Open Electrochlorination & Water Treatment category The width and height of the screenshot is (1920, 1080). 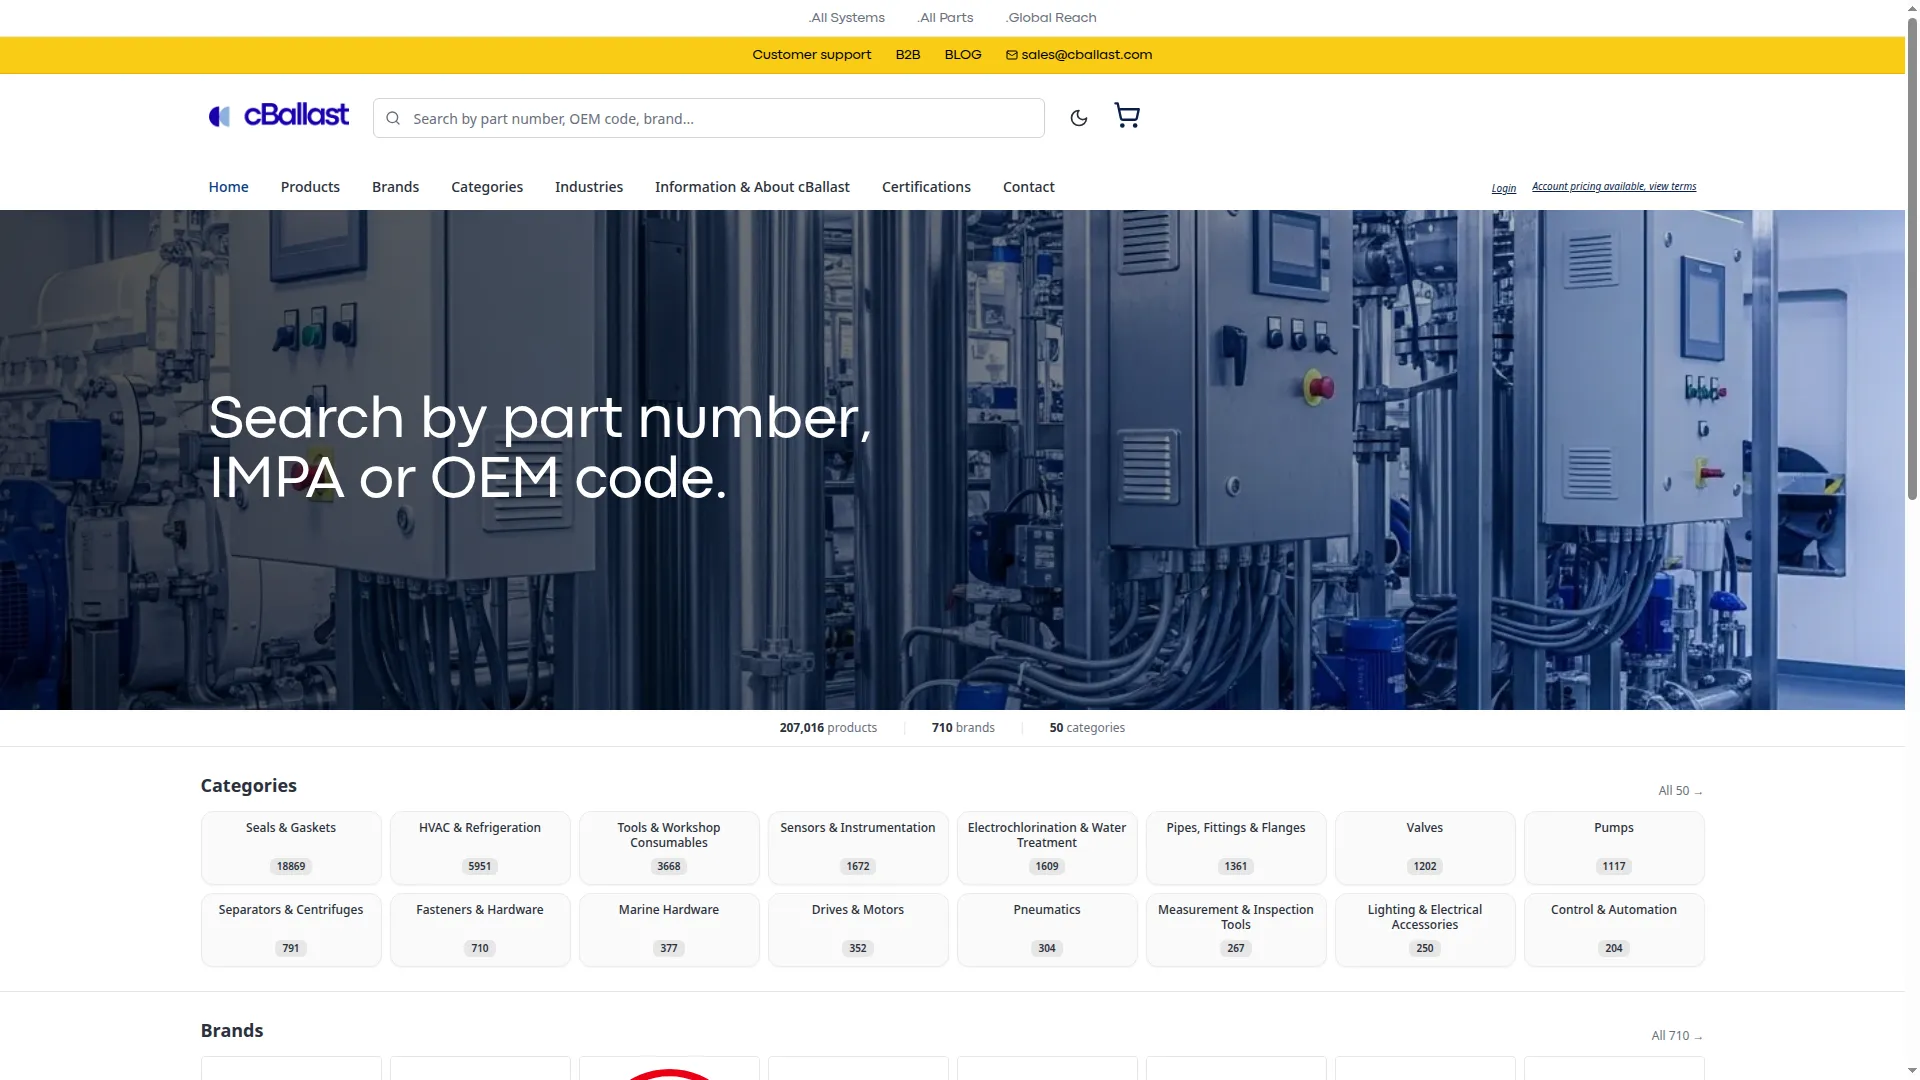[x=1047, y=848]
